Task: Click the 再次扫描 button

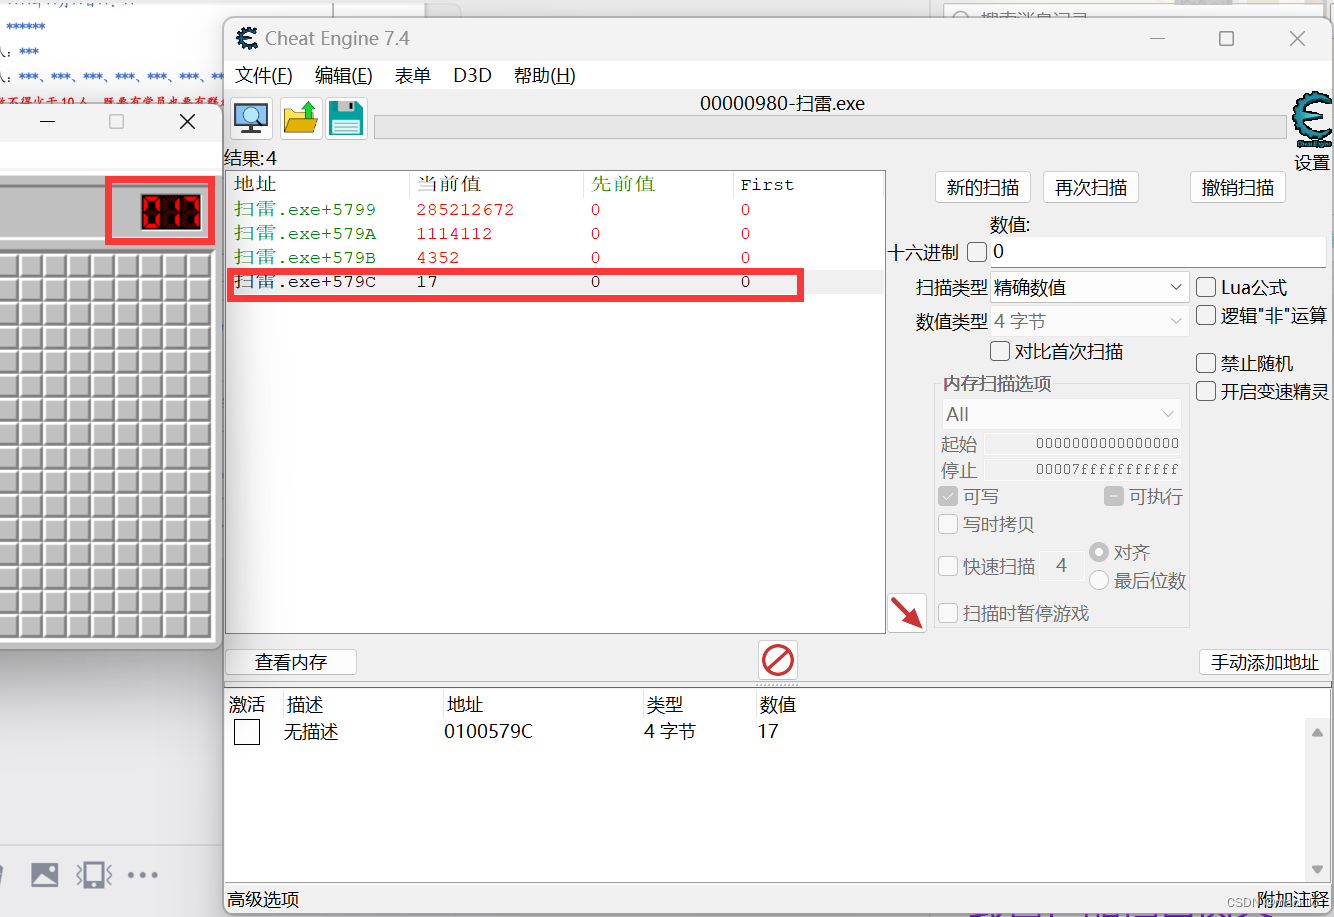Action: 1091,187
